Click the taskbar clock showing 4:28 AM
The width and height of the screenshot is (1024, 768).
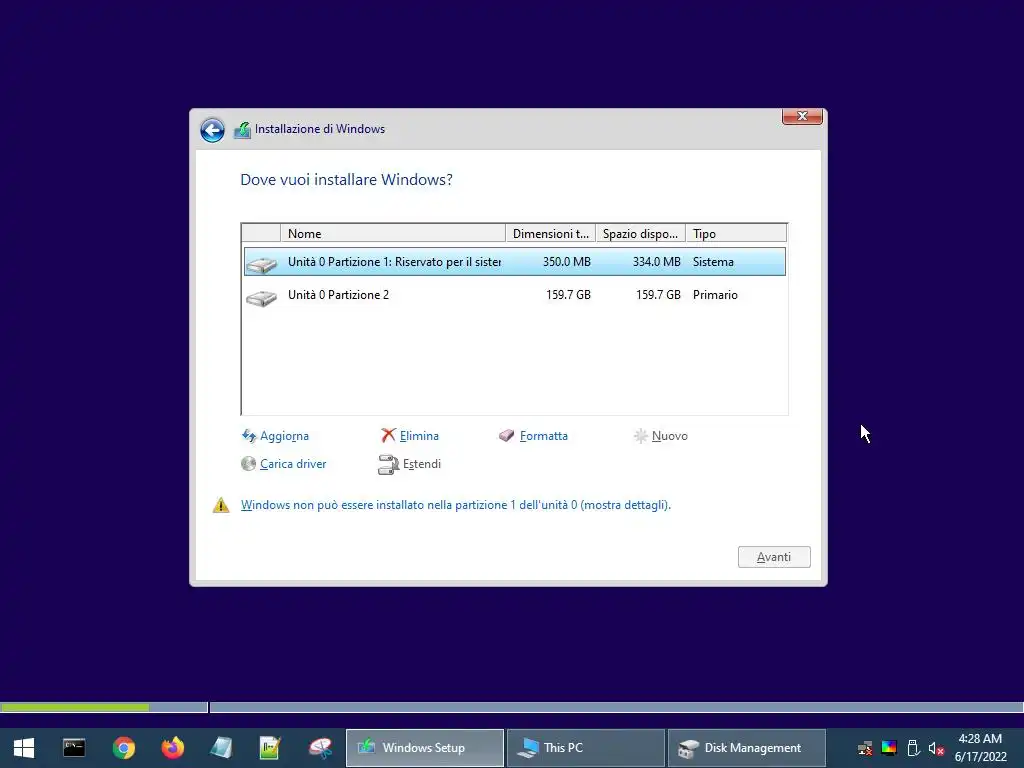pyautogui.click(x=980, y=748)
